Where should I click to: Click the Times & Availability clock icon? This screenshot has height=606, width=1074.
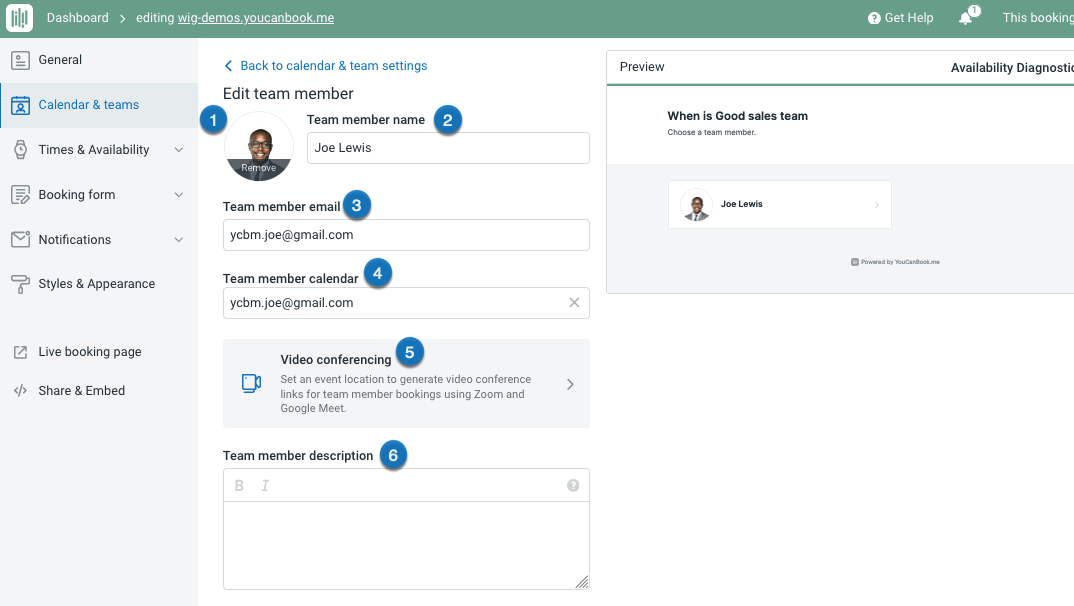(21, 149)
